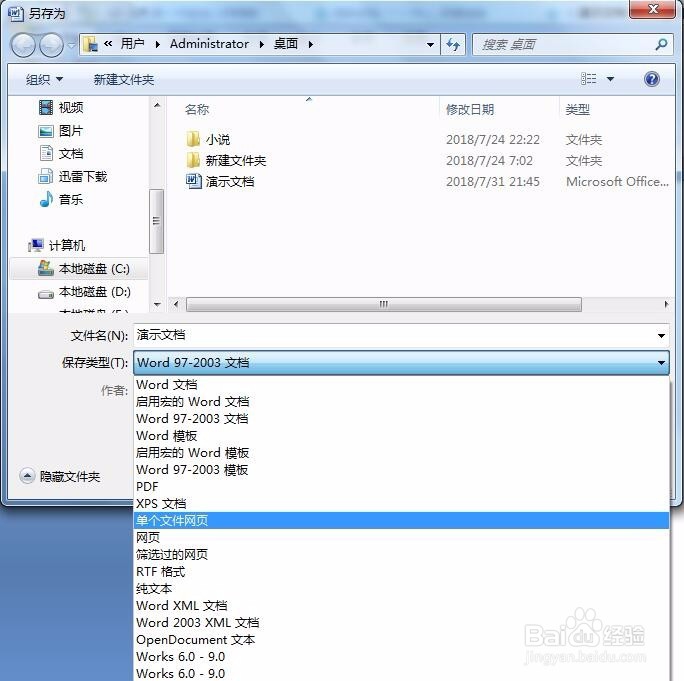The width and height of the screenshot is (684, 681).
Task: Choose PDF as the save type
Action: 401,487
